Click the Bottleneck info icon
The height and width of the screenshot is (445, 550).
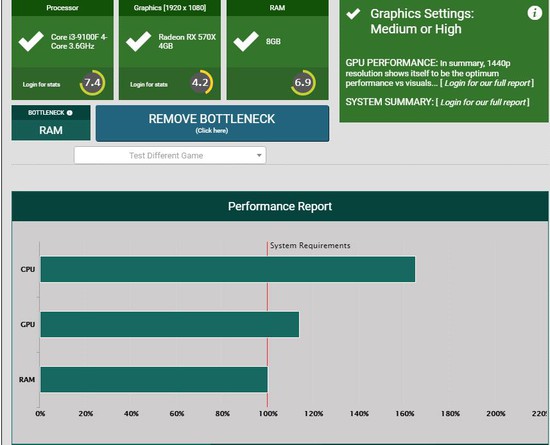[x=69, y=113]
